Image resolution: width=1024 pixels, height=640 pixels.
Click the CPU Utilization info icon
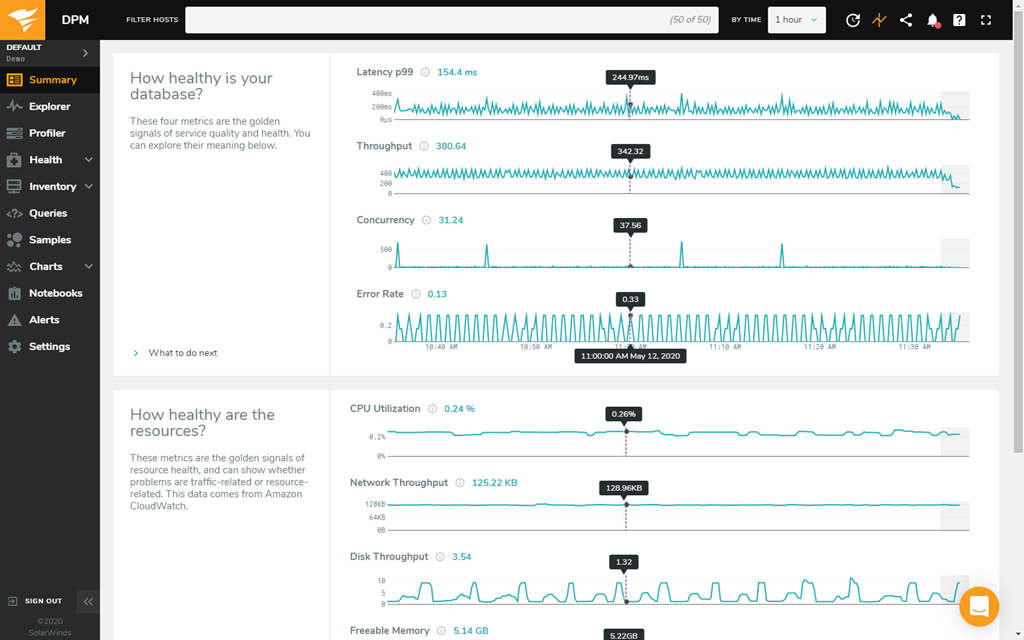click(x=432, y=409)
